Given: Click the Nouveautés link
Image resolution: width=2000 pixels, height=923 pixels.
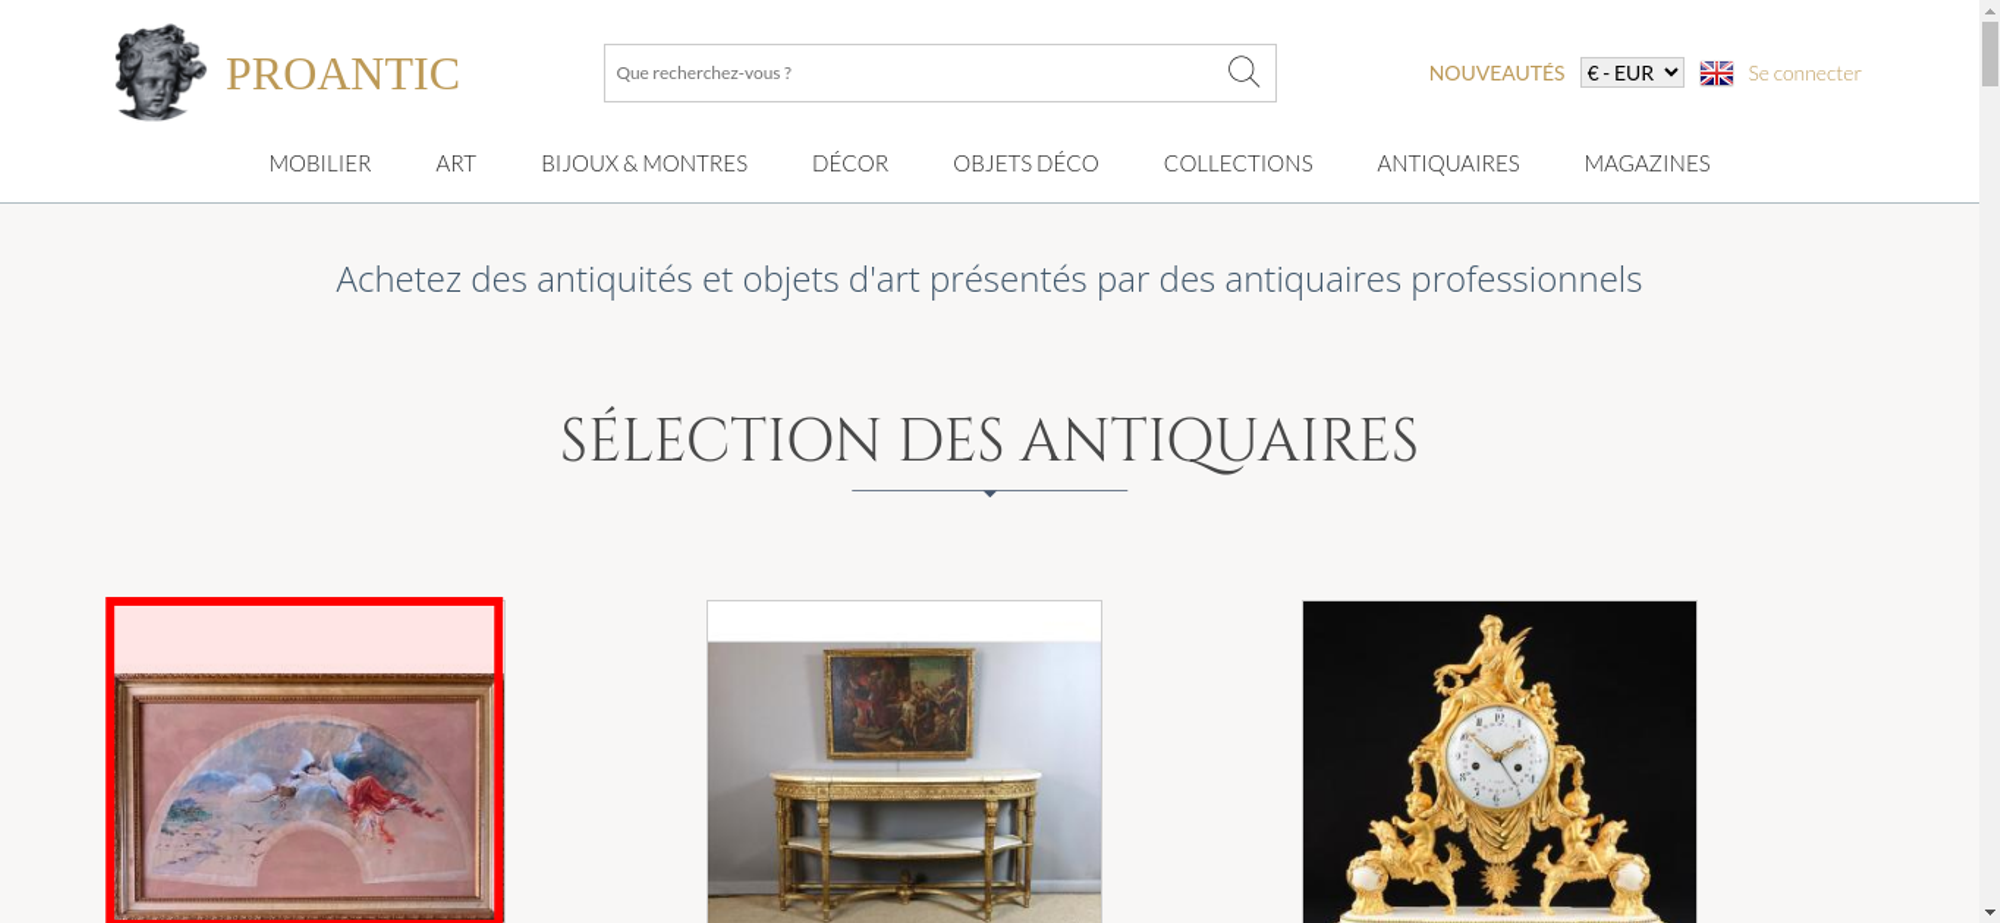Looking at the screenshot, I should click(x=1496, y=73).
